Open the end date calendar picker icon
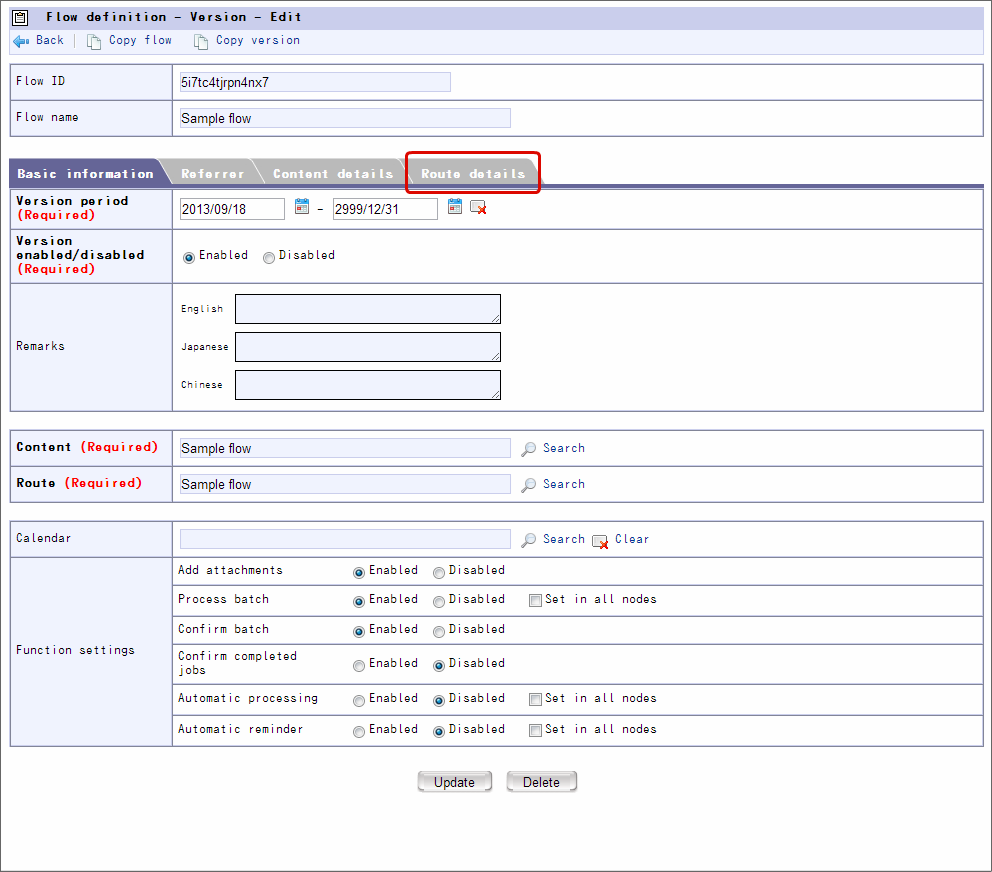This screenshot has height=872, width=992. click(455, 206)
